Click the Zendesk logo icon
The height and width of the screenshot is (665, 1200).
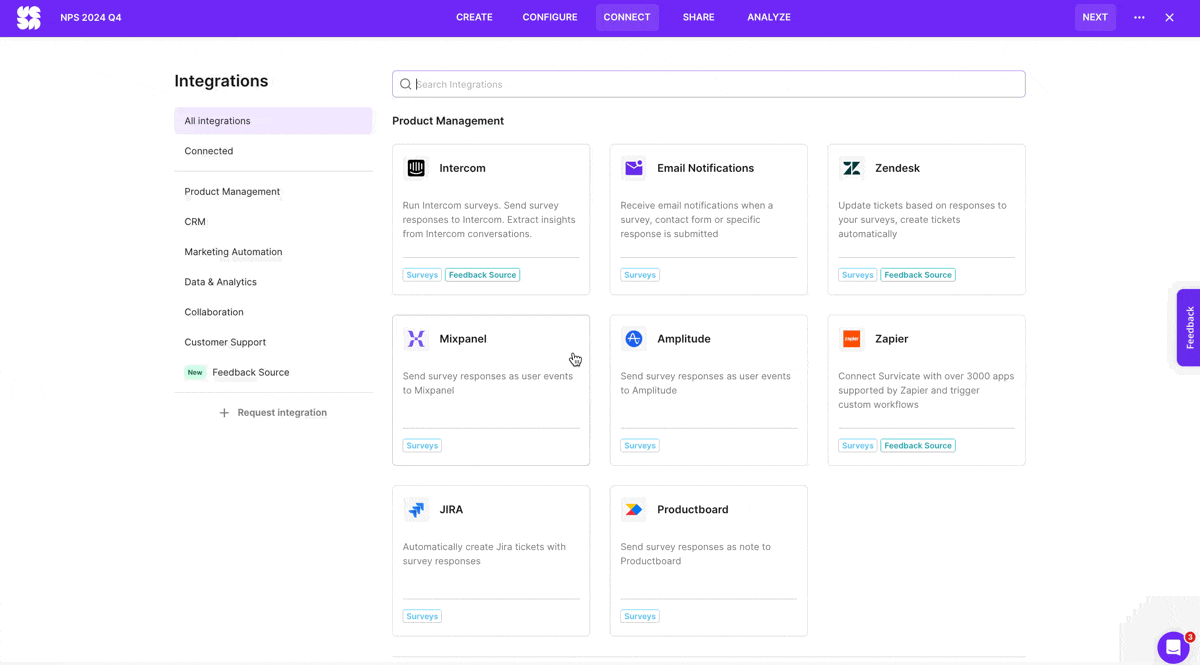[x=852, y=168]
